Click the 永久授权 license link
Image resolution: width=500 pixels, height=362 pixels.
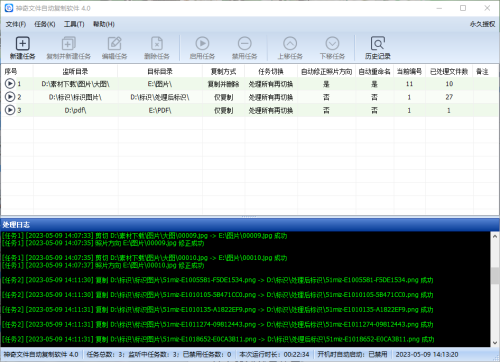click(x=482, y=24)
